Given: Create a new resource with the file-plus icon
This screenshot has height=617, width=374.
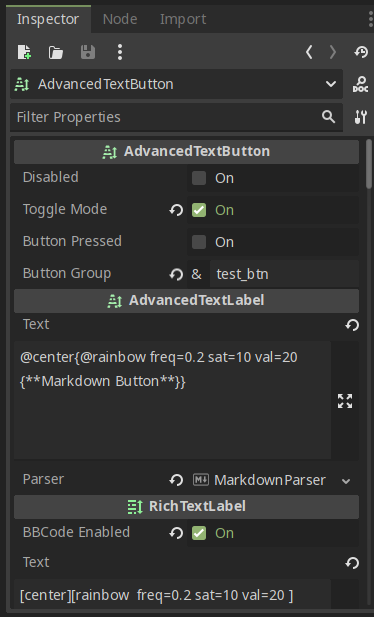Looking at the screenshot, I should [x=24, y=52].
